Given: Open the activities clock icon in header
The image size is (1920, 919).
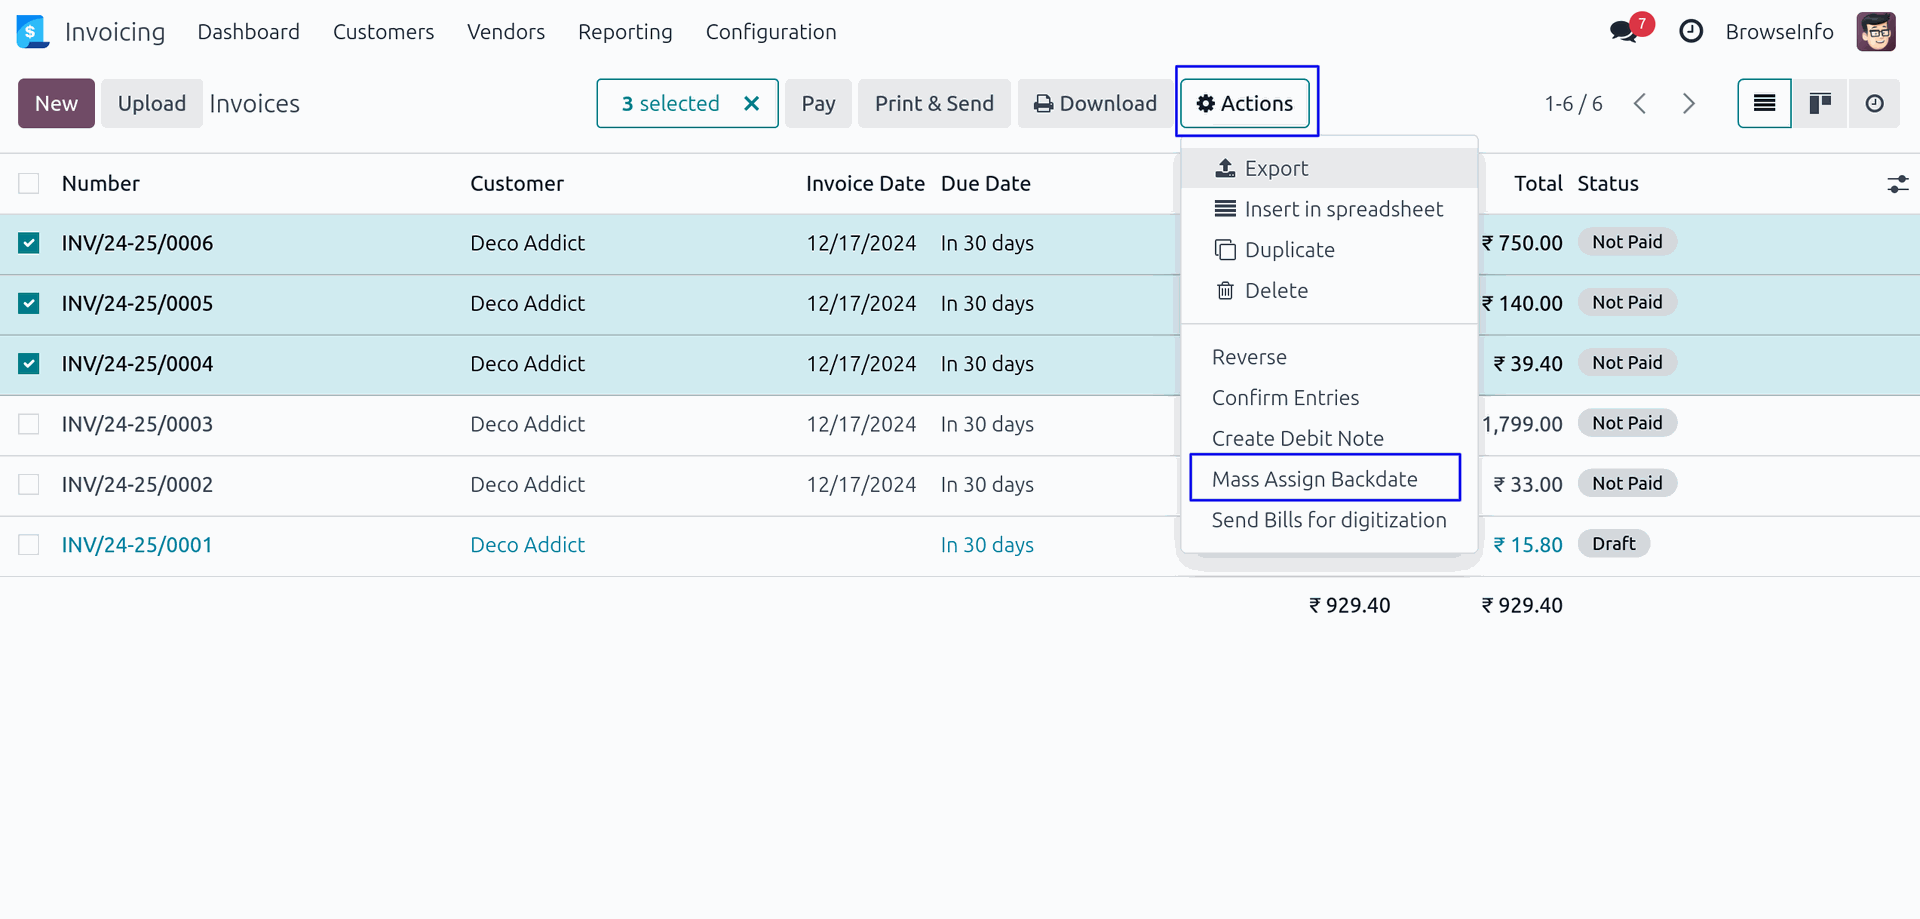Looking at the screenshot, I should (x=1690, y=32).
